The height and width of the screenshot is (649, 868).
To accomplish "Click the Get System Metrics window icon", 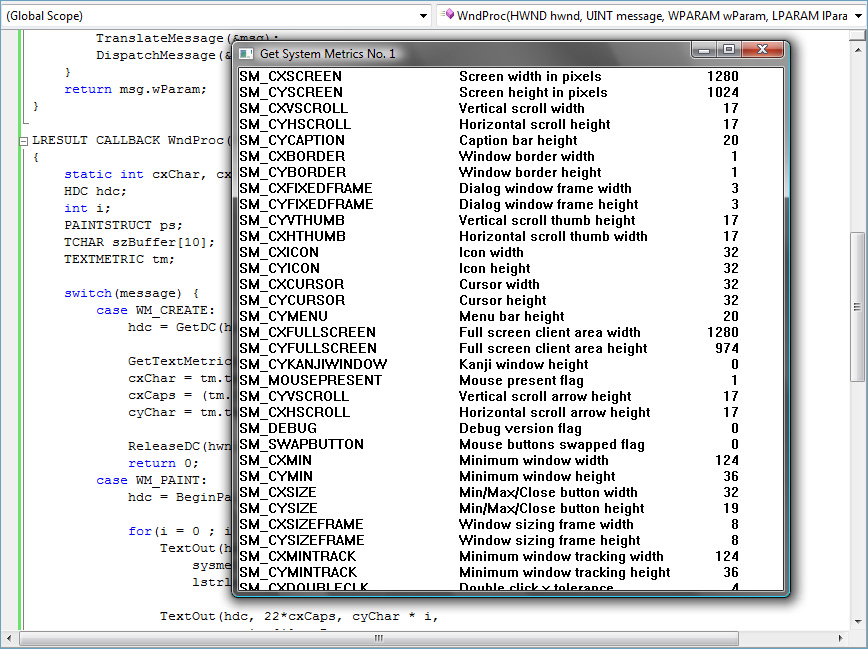I will 246,54.
